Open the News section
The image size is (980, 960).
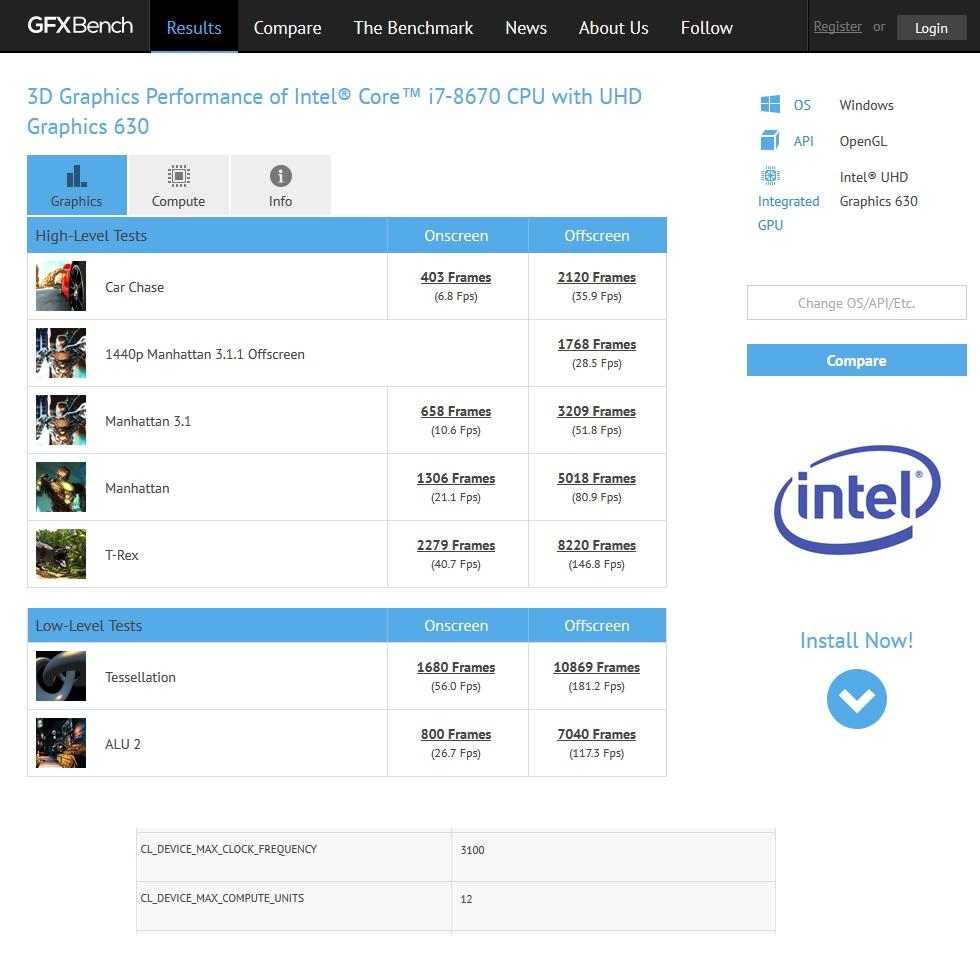pos(526,28)
